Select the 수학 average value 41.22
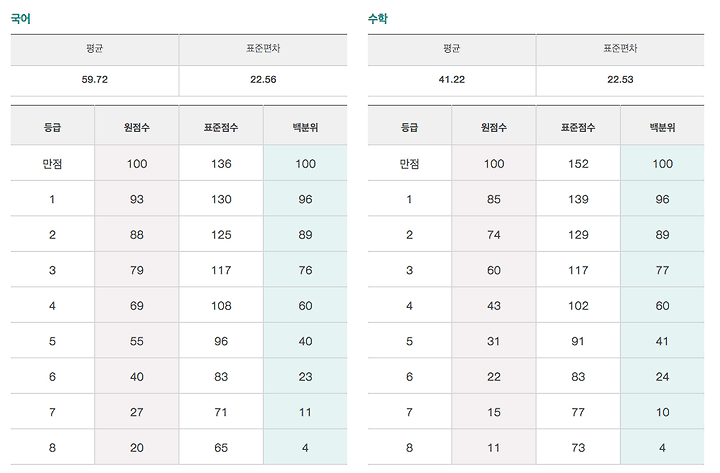Viewport: 720px width, 473px height. [451, 79]
